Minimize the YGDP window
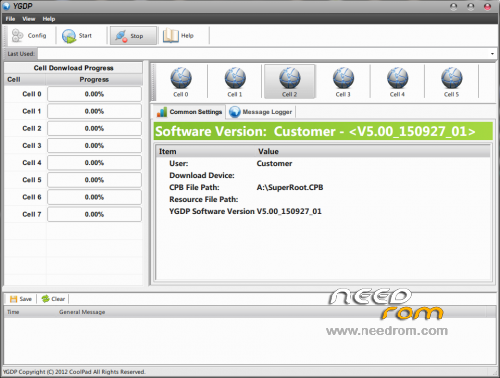The height and width of the screenshot is (378, 500). tap(454, 6)
